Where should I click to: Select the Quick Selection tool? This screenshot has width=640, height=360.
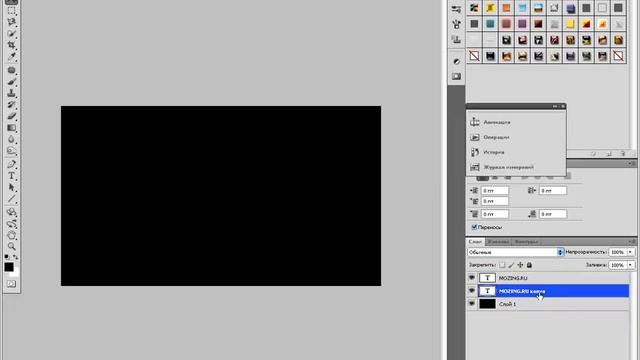(11, 33)
